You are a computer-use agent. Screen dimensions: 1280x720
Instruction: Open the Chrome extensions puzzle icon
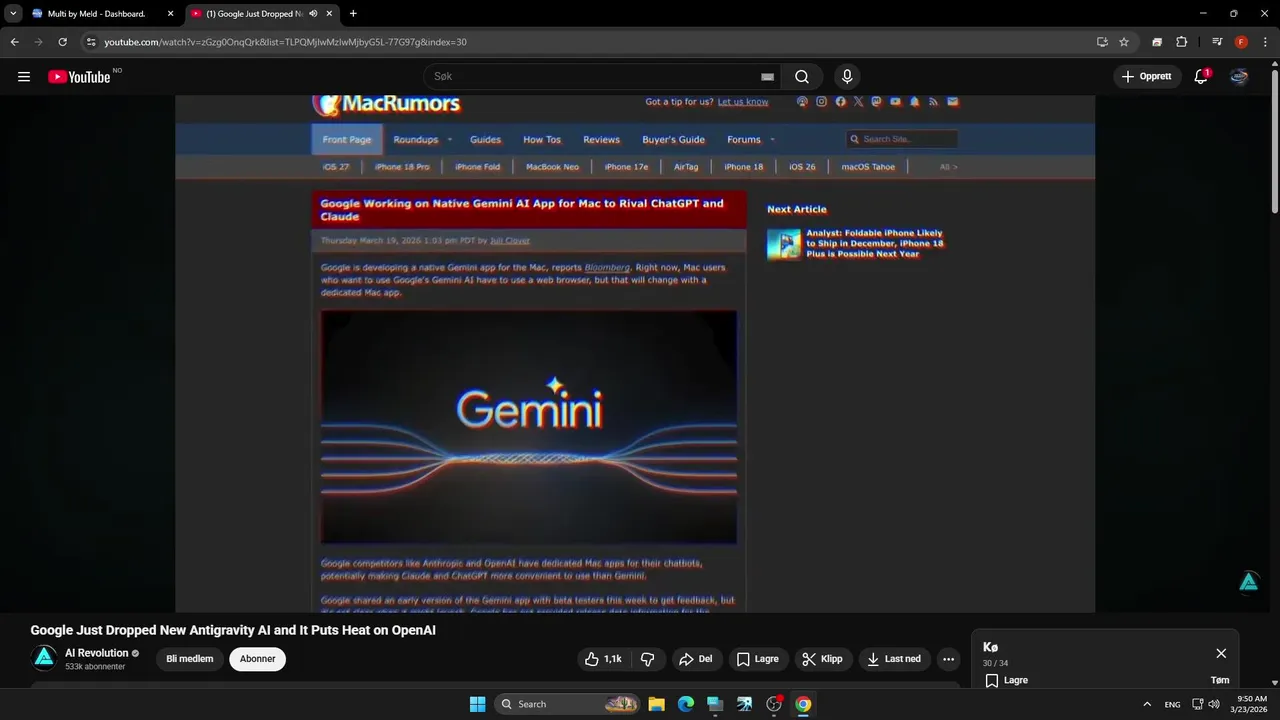point(1181,42)
